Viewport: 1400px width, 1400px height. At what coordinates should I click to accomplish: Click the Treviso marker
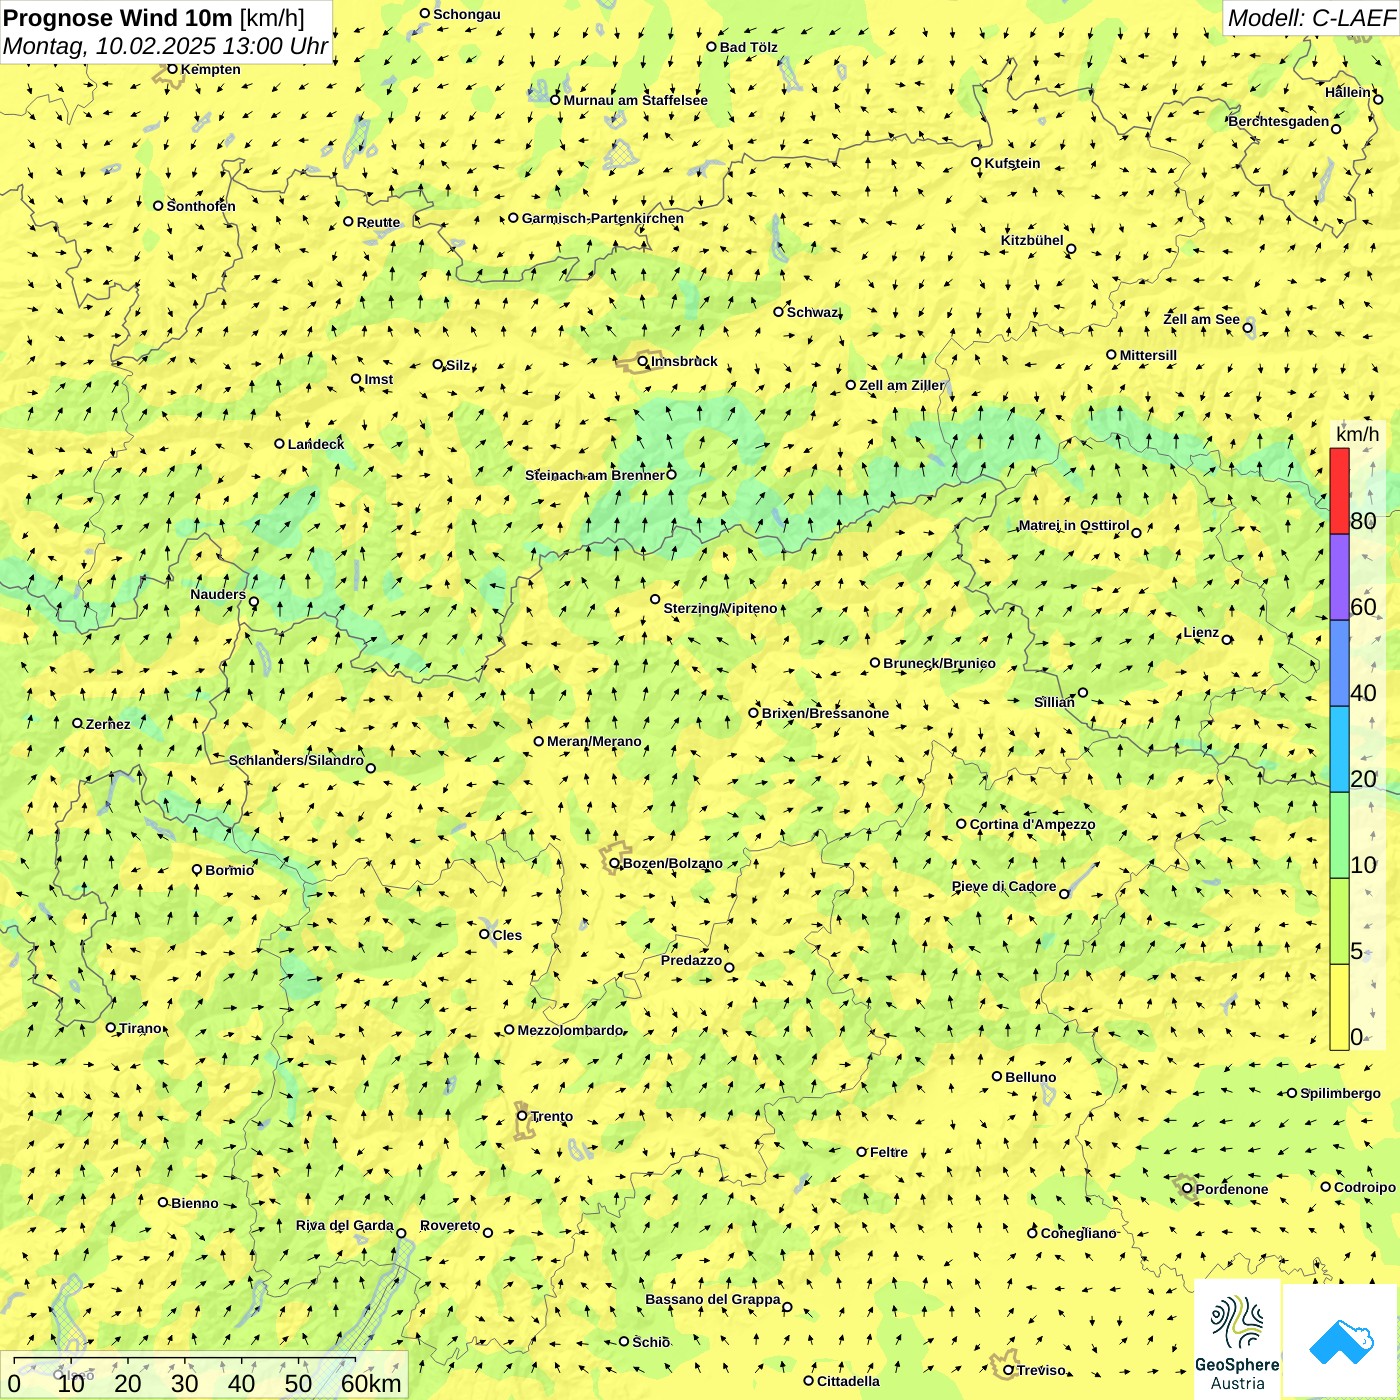pos(1008,1370)
